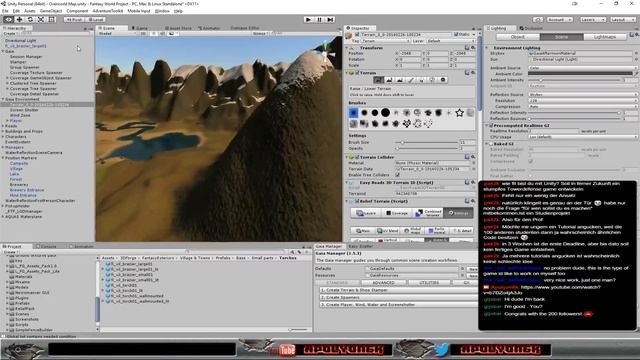Screen dimensions: 640x360
Task: Switch to the Game tab
Action: point(140,28)
